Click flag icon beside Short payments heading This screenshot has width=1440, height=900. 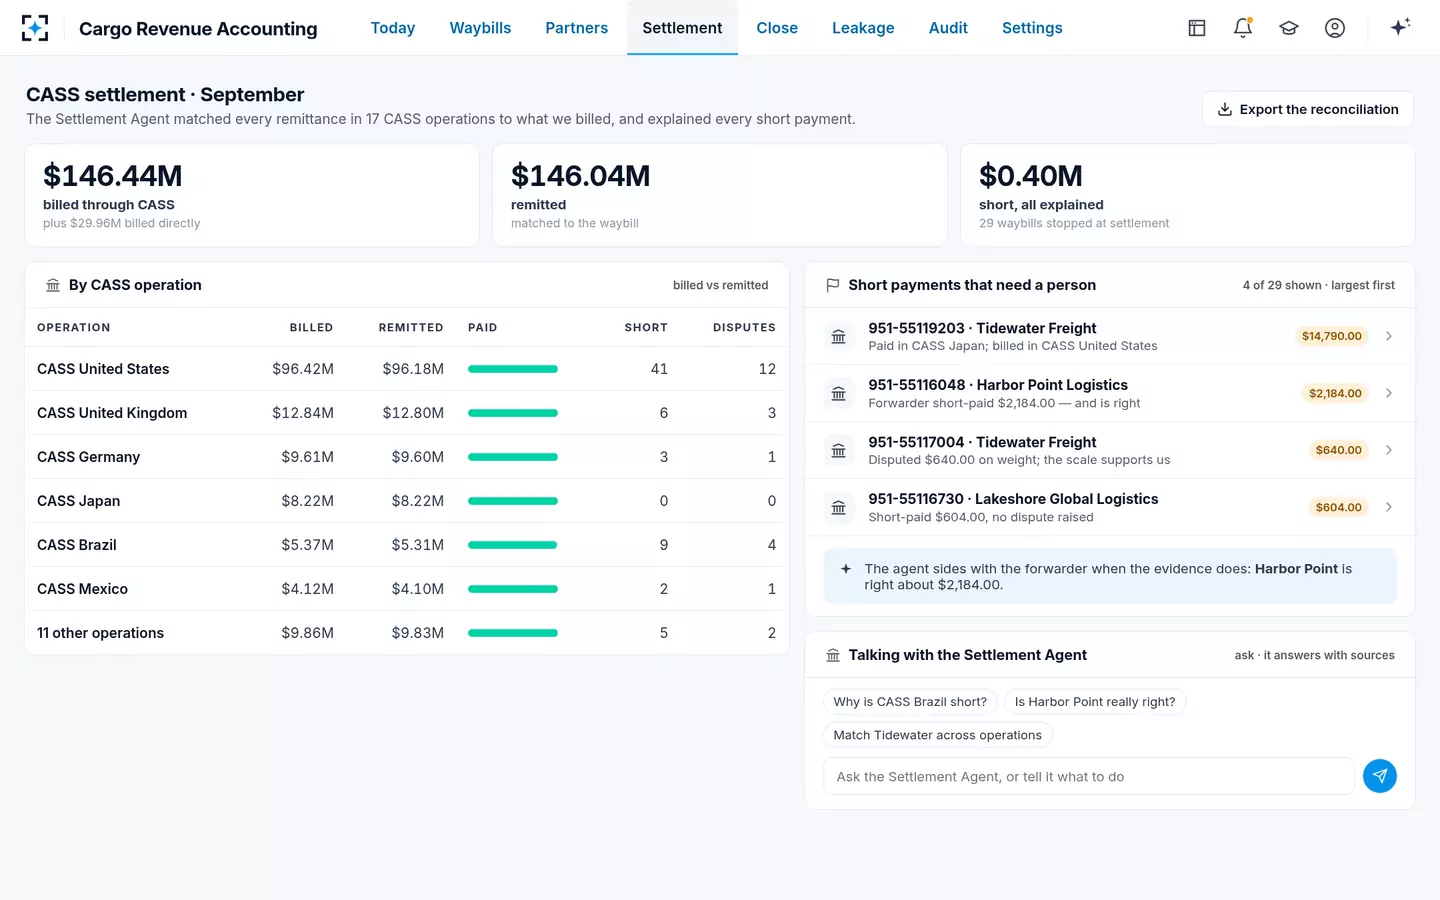point(833,285)
